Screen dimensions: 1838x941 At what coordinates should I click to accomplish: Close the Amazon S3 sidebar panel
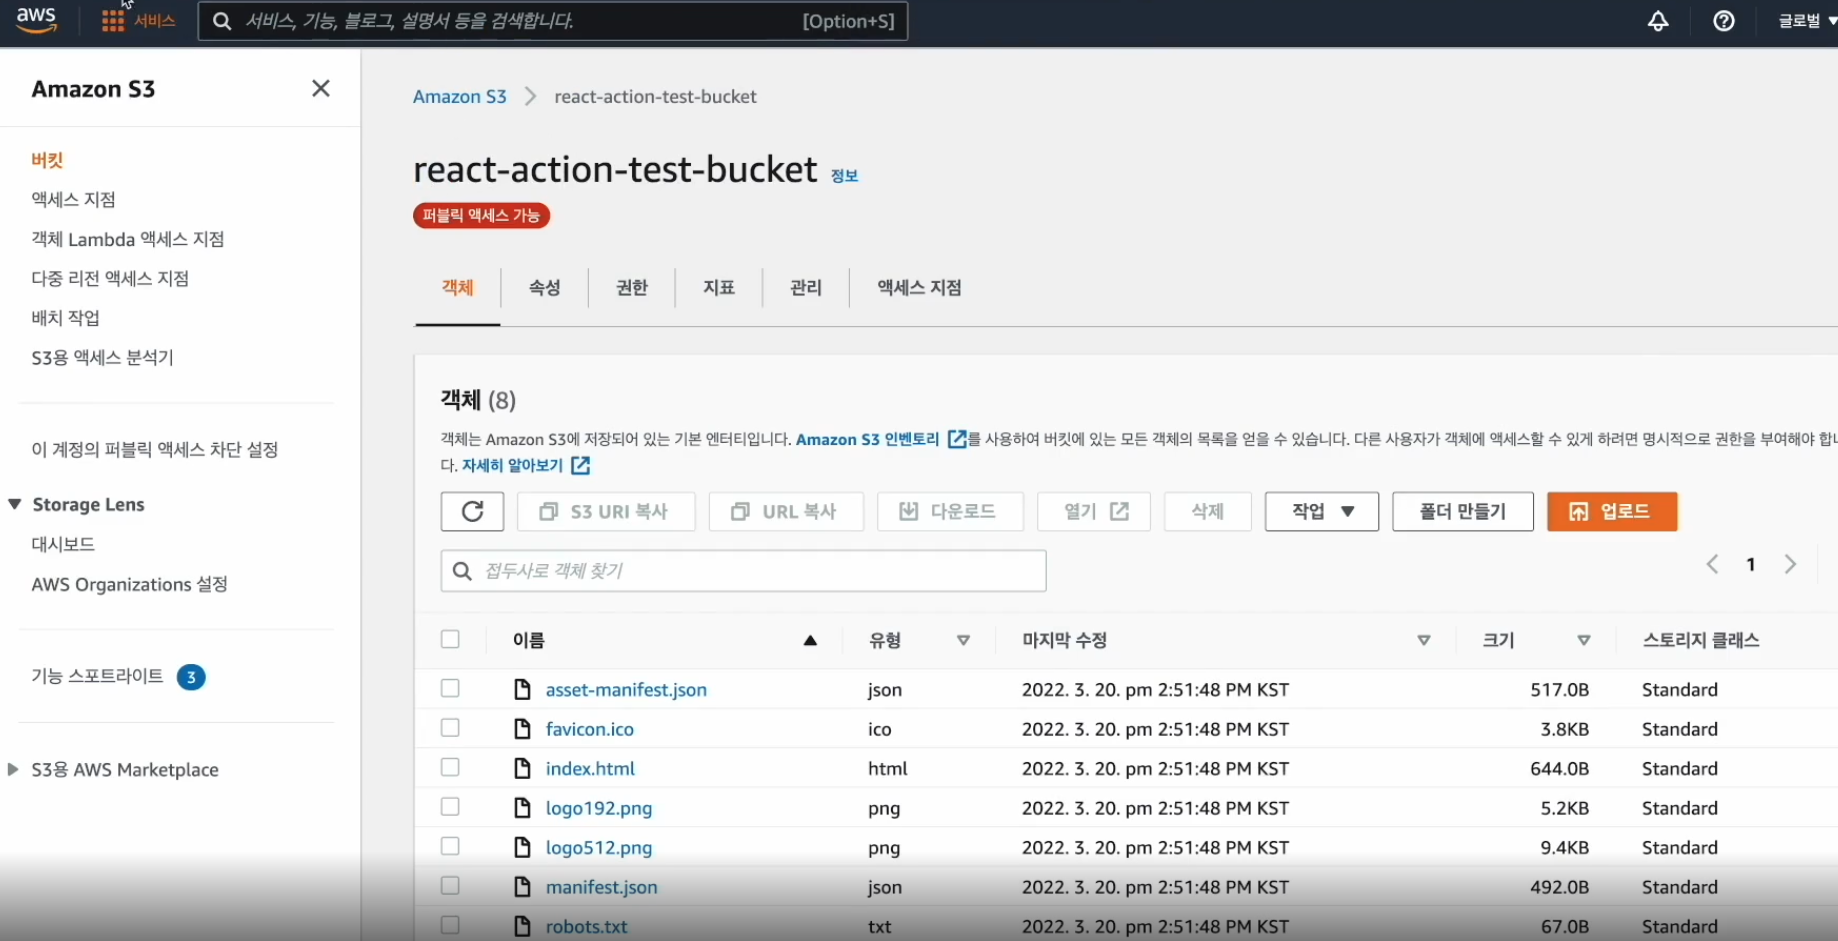pos(321,89)
